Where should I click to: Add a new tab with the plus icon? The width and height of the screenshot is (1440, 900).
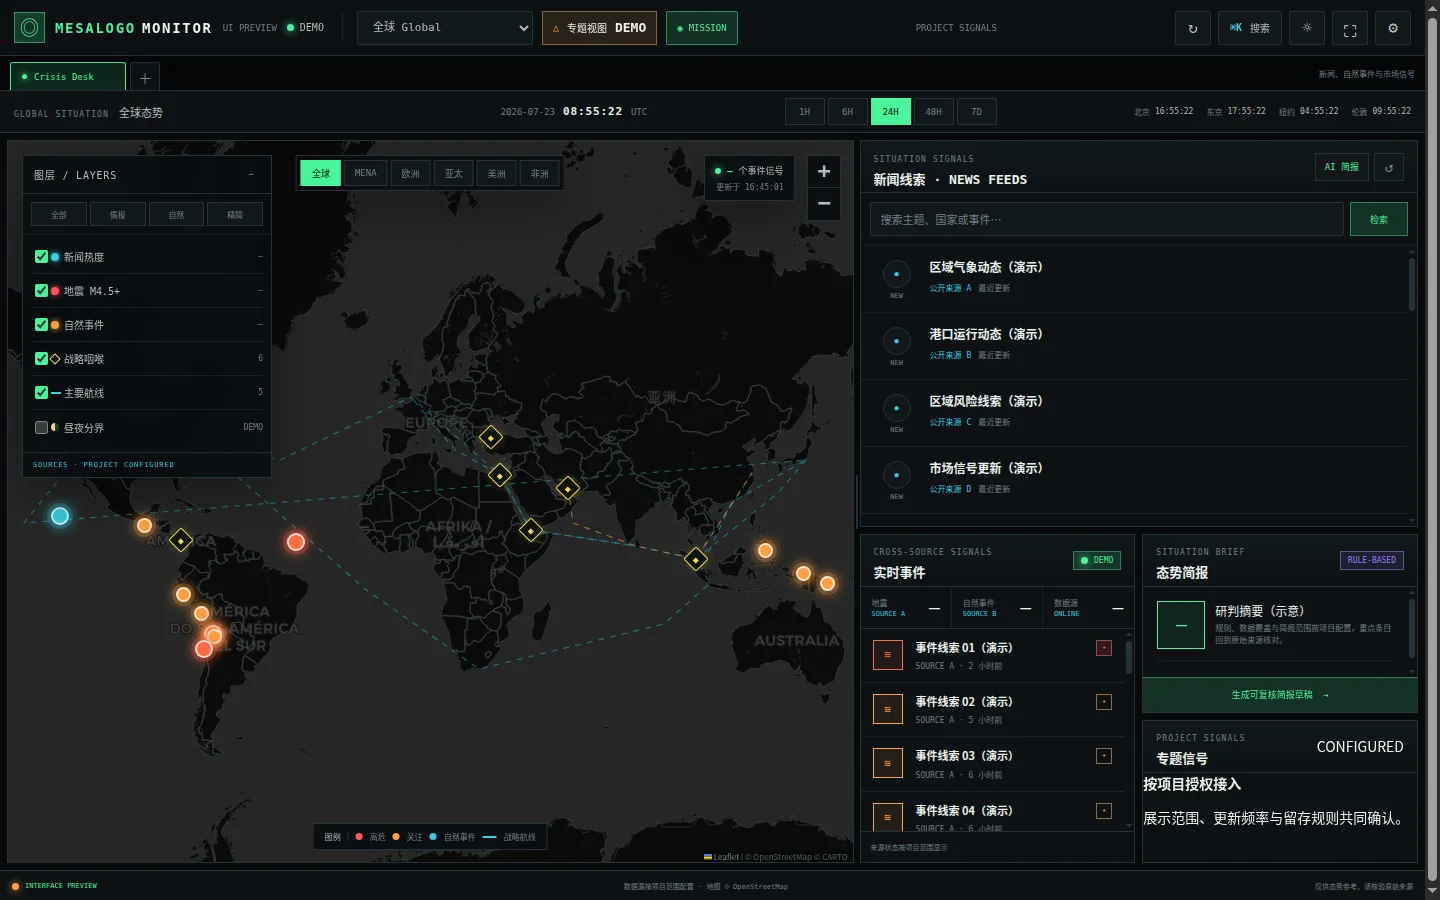145,77
